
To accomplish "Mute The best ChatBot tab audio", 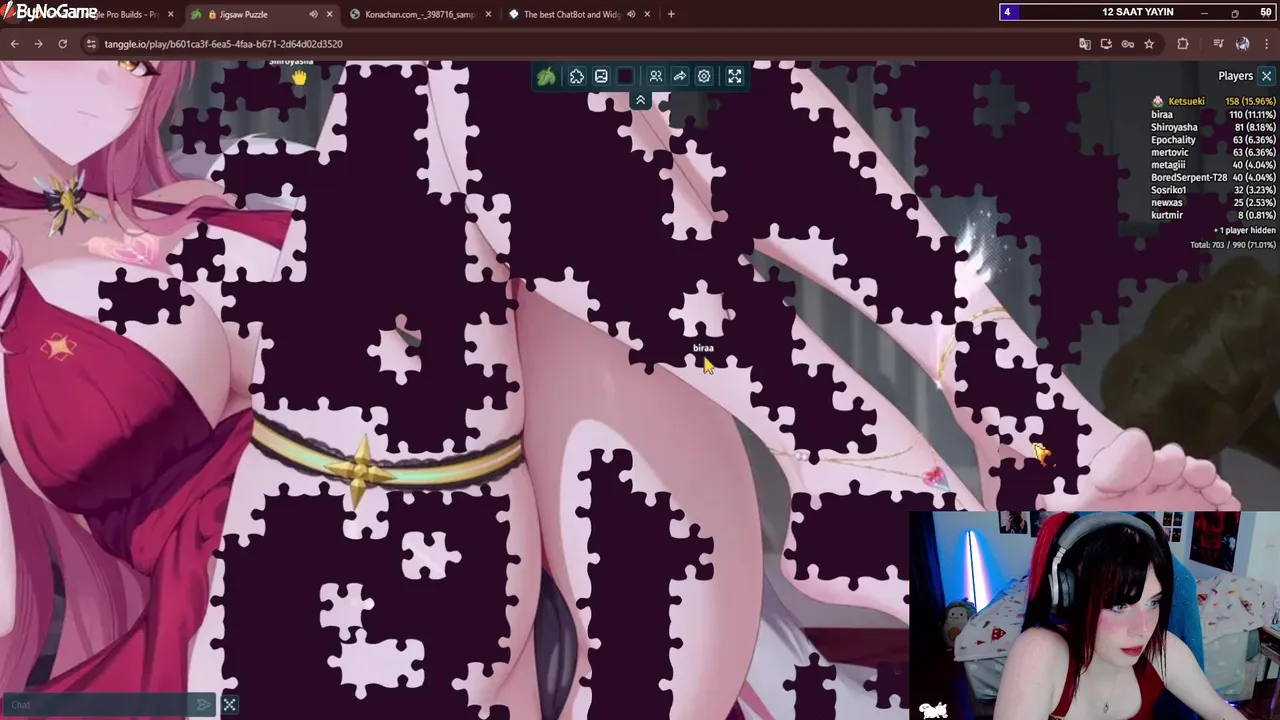I will tap(631, 14).
